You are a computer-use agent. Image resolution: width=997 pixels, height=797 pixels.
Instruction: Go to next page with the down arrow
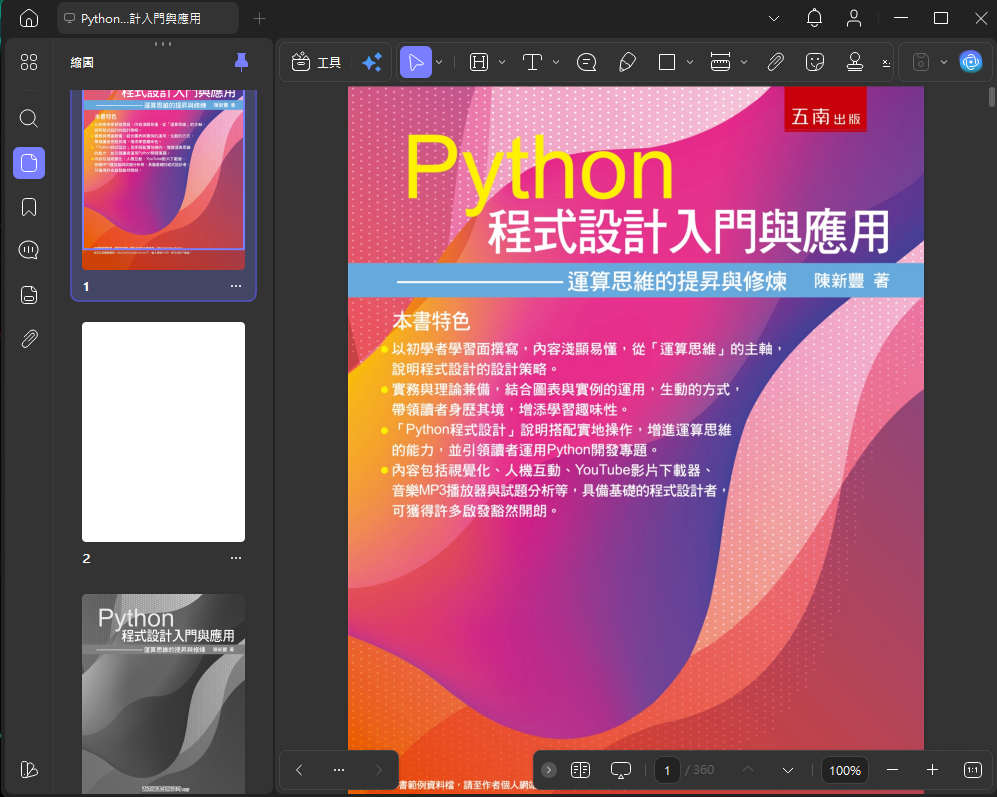pyautogui.click(x=788, y=770)
